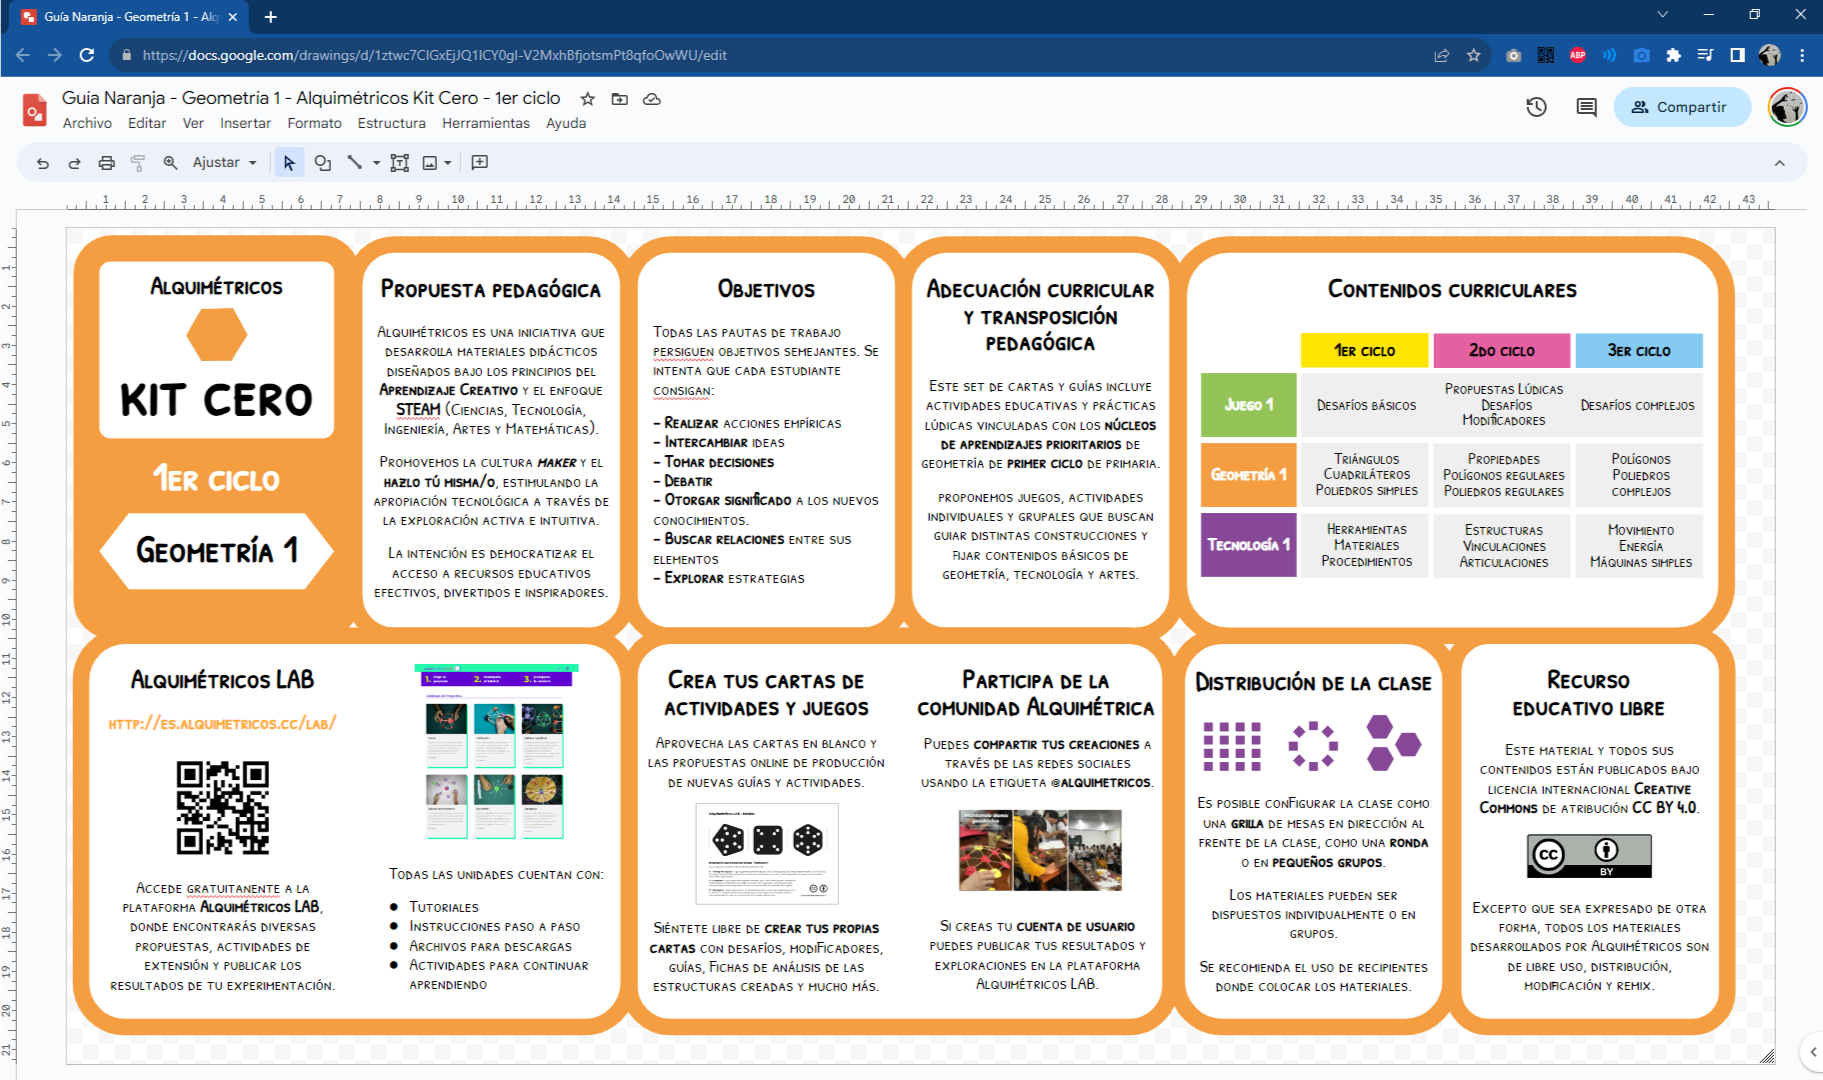Bookmark this page with the star
Screen dimensions: 1823x1080
(x=1473, y=56)
